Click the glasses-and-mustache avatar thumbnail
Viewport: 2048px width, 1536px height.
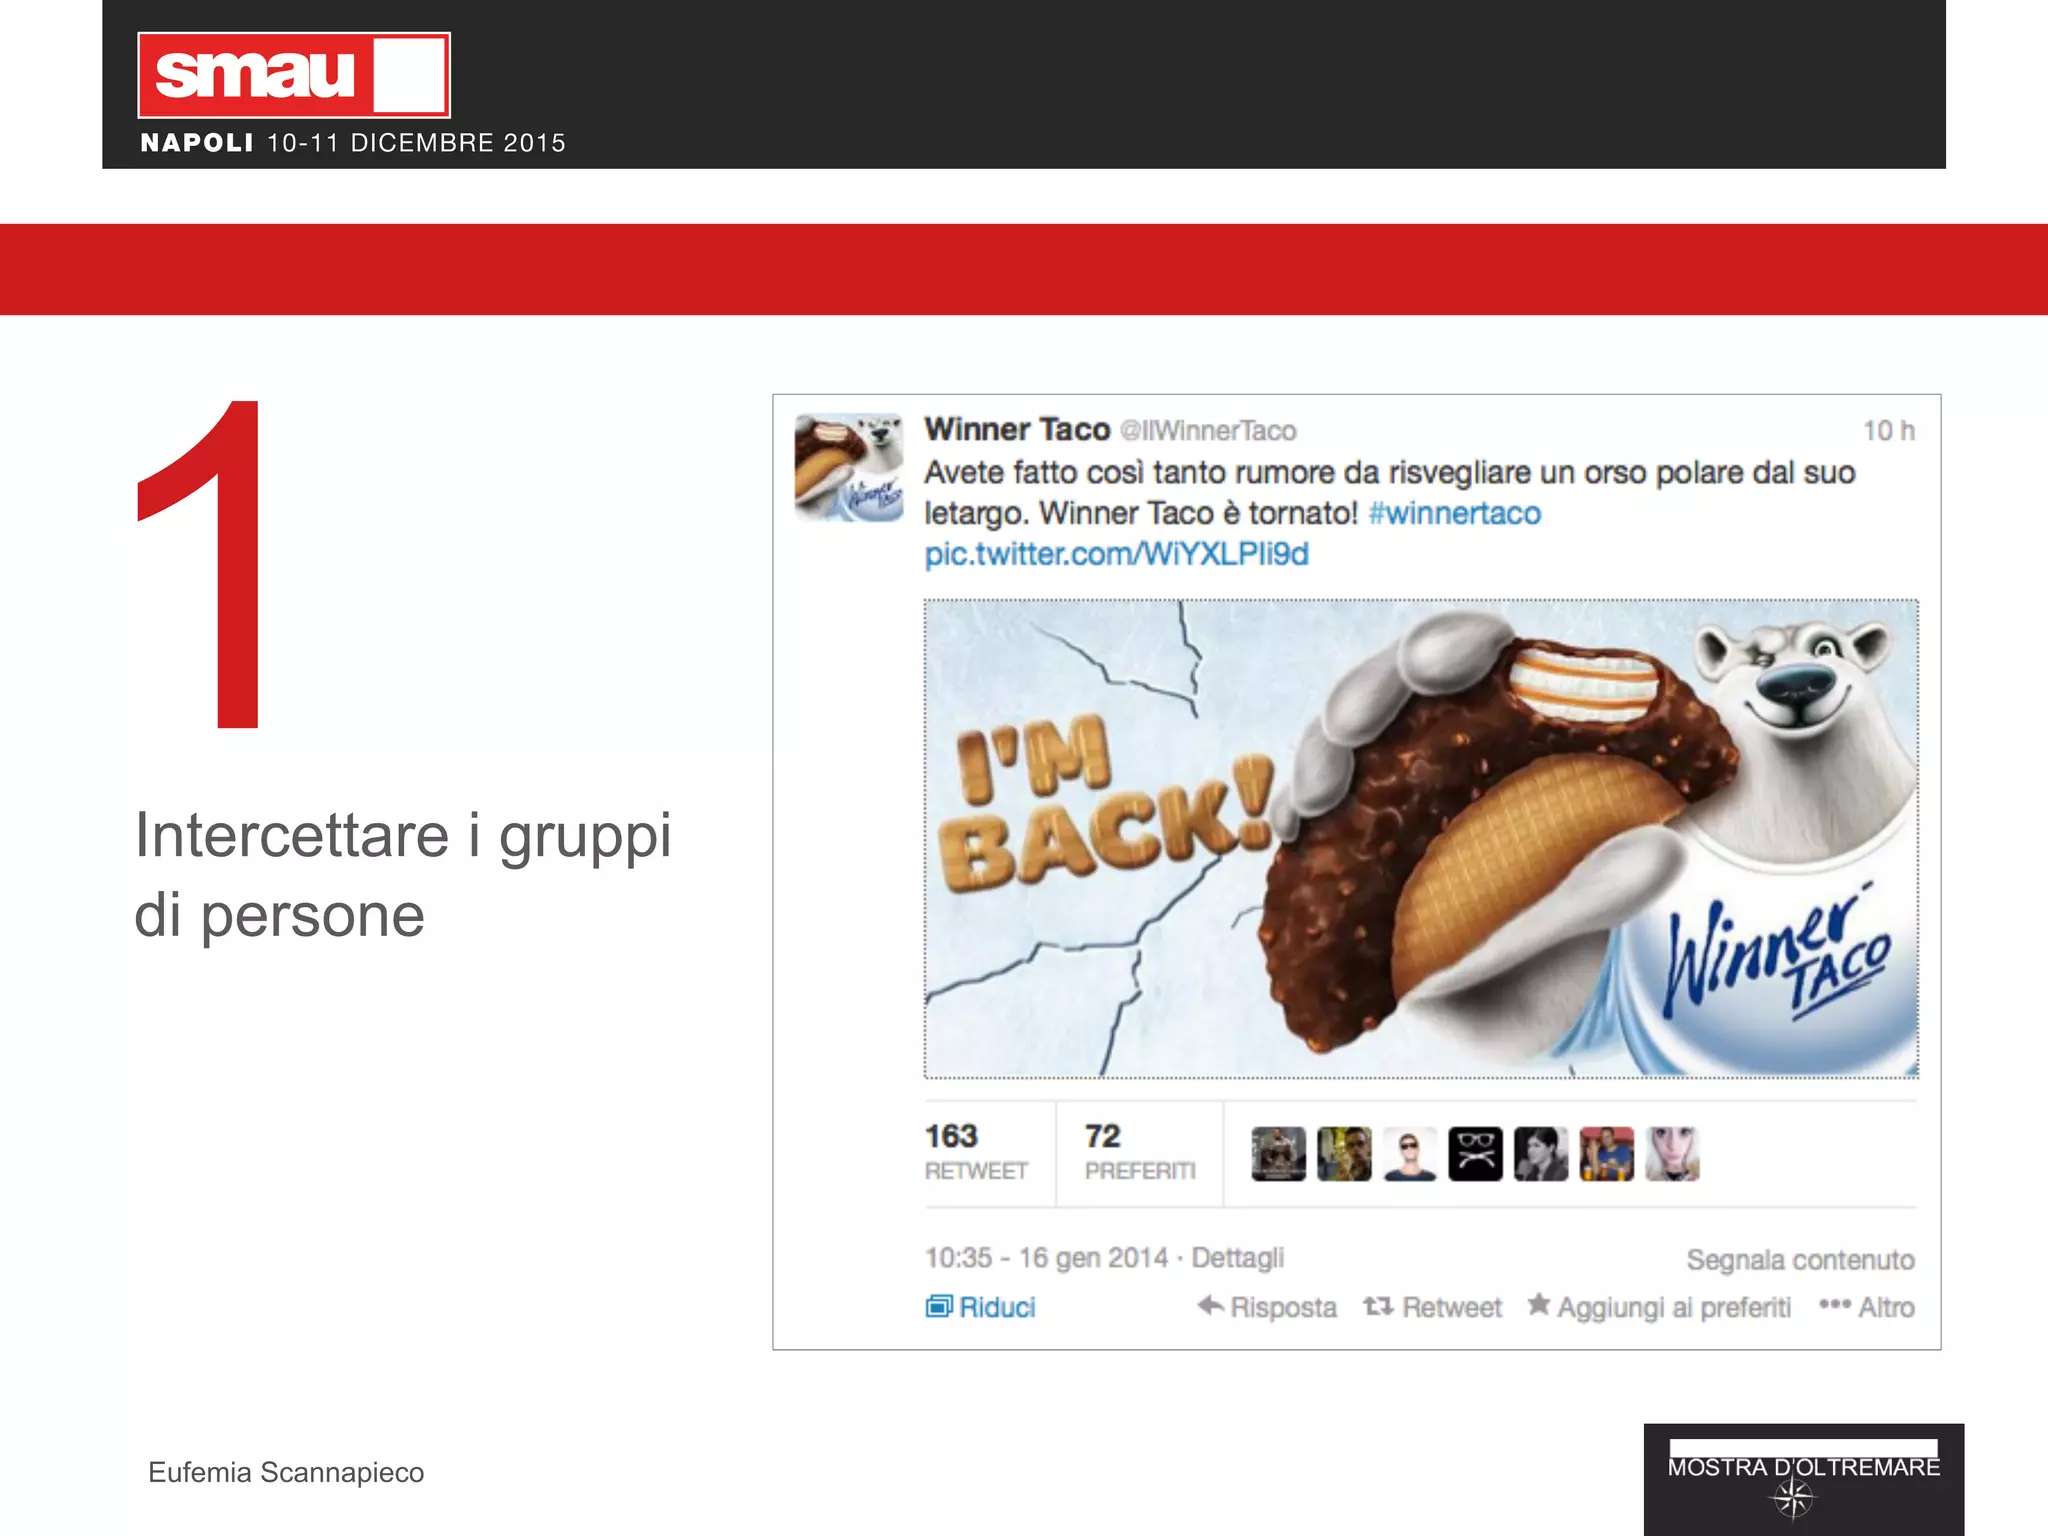[1475, 1154]
